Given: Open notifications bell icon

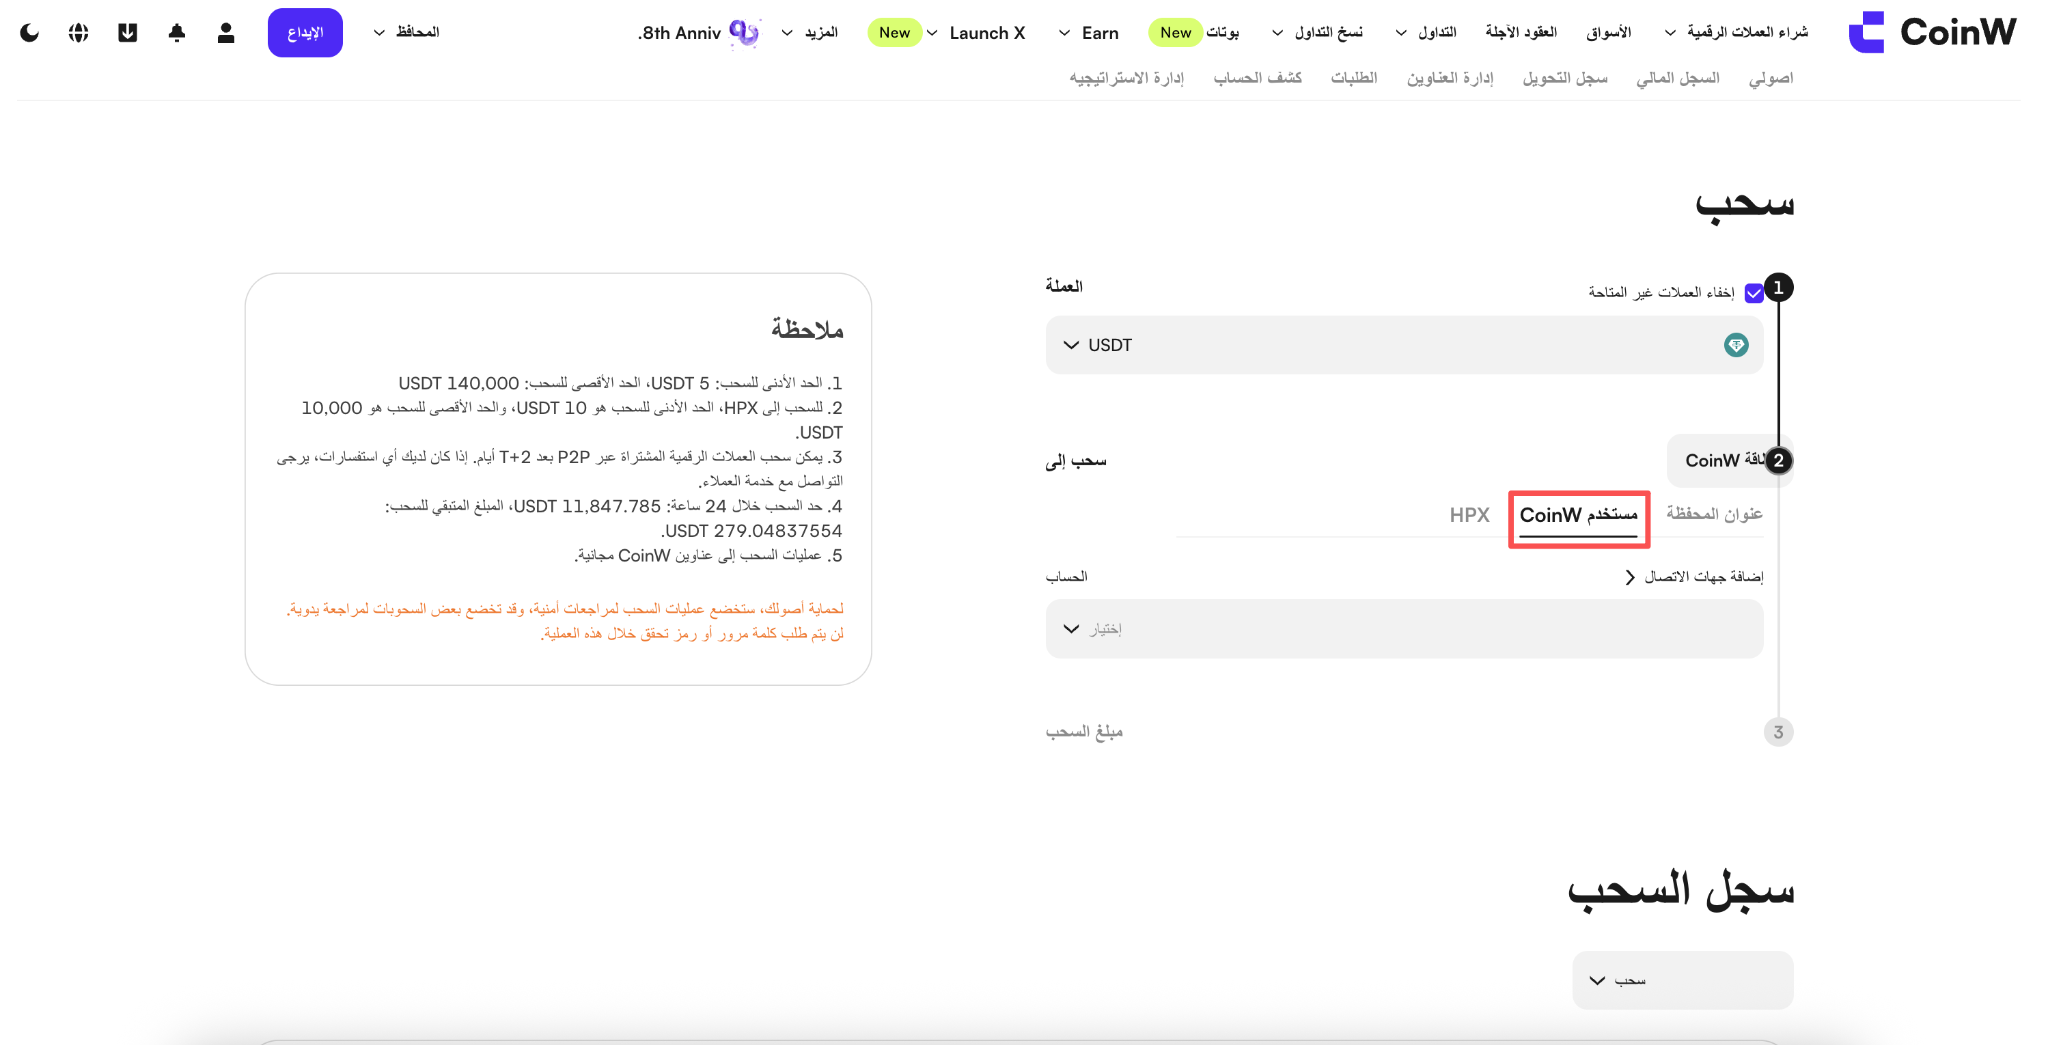Looking at the screenshot, I should tap(177, 33).
